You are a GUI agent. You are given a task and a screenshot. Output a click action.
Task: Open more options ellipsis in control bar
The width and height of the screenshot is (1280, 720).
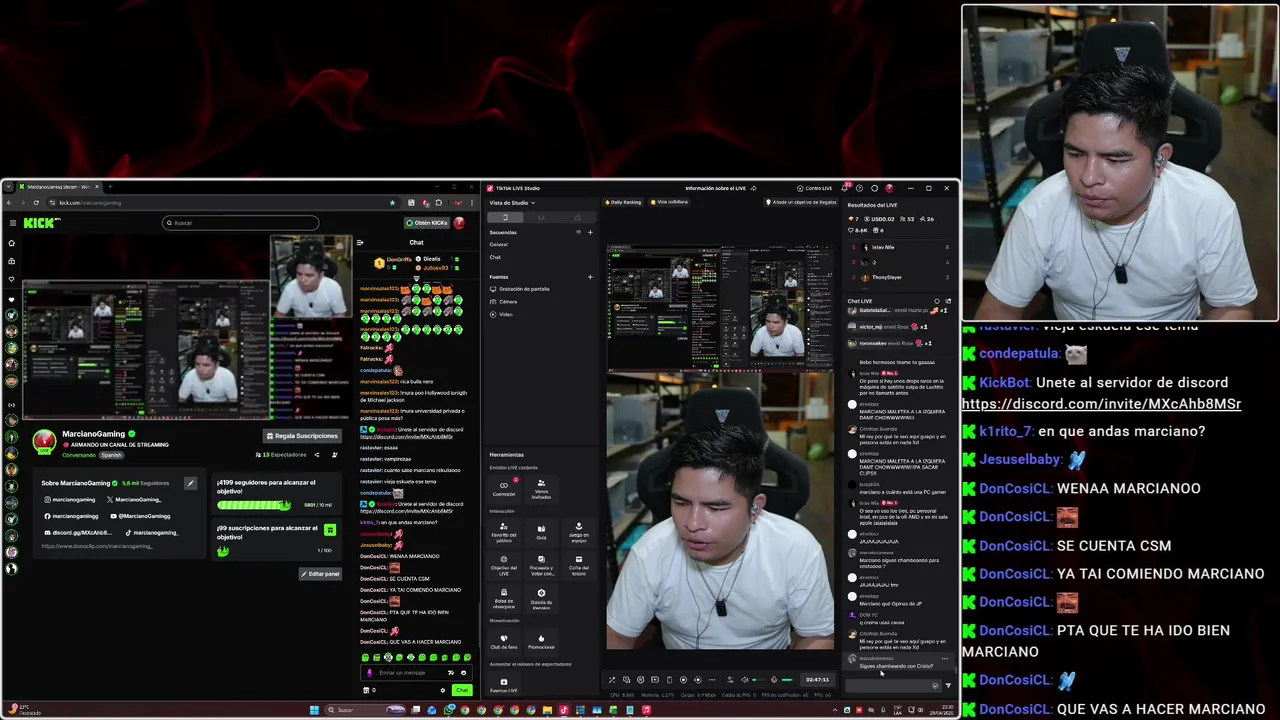[x=712, y=680]
